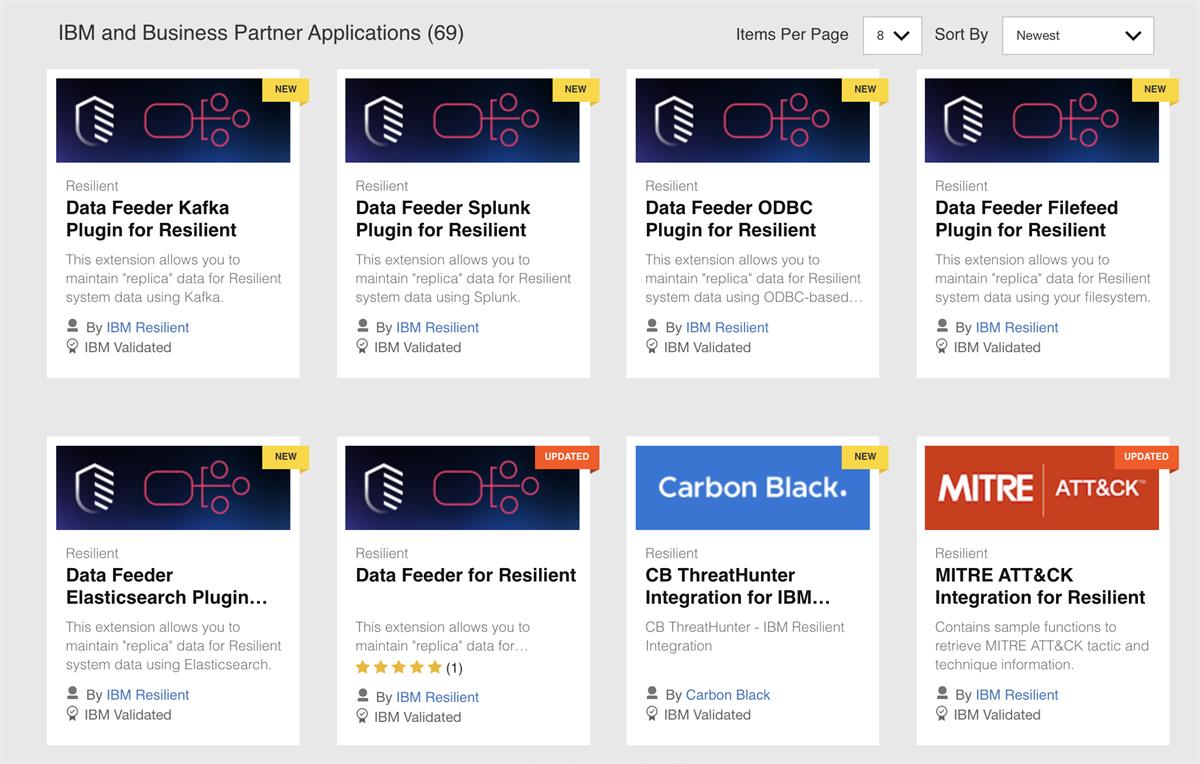Open the Data Feeder Elasticsearch Plugin banner image

(173, 487)
